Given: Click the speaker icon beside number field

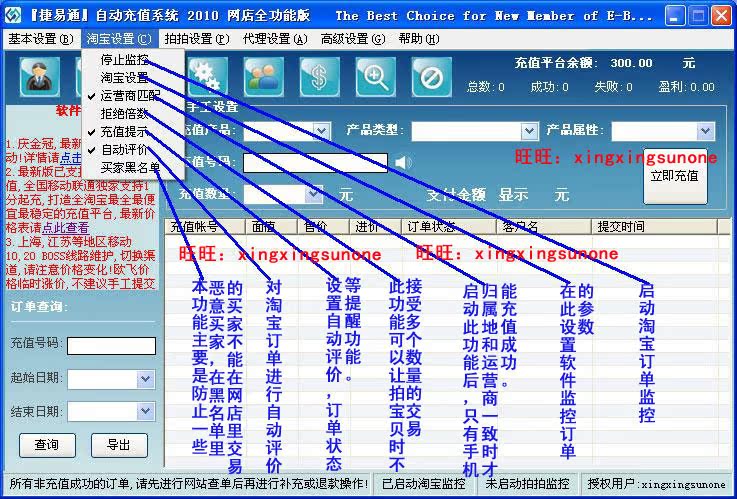Looking at the screenshot, I should point(402,163).
